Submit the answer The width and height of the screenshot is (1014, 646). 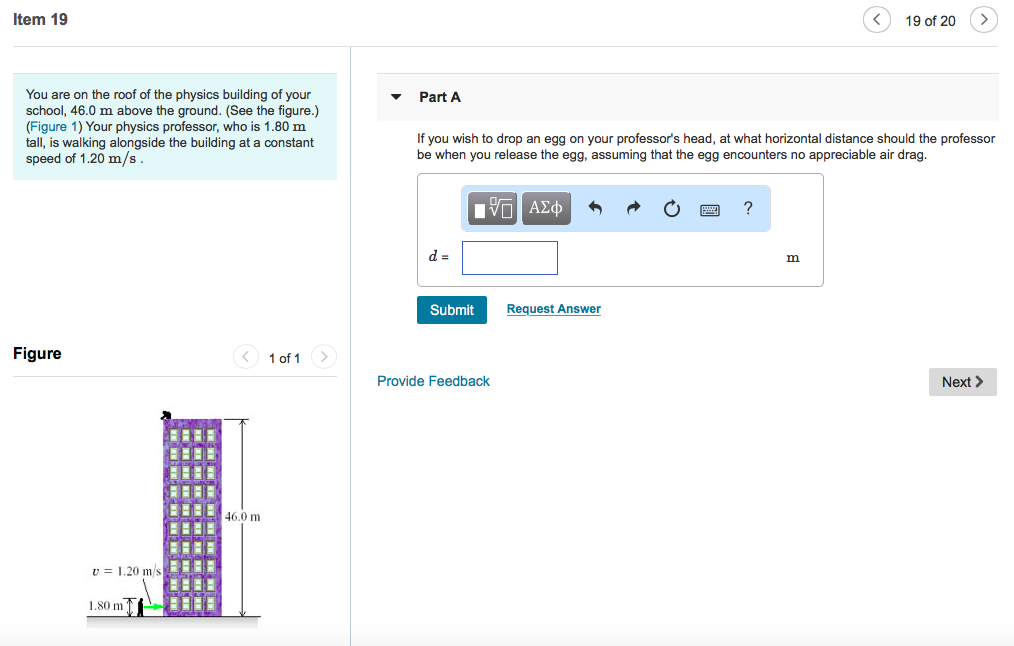[x=452, y=310]
